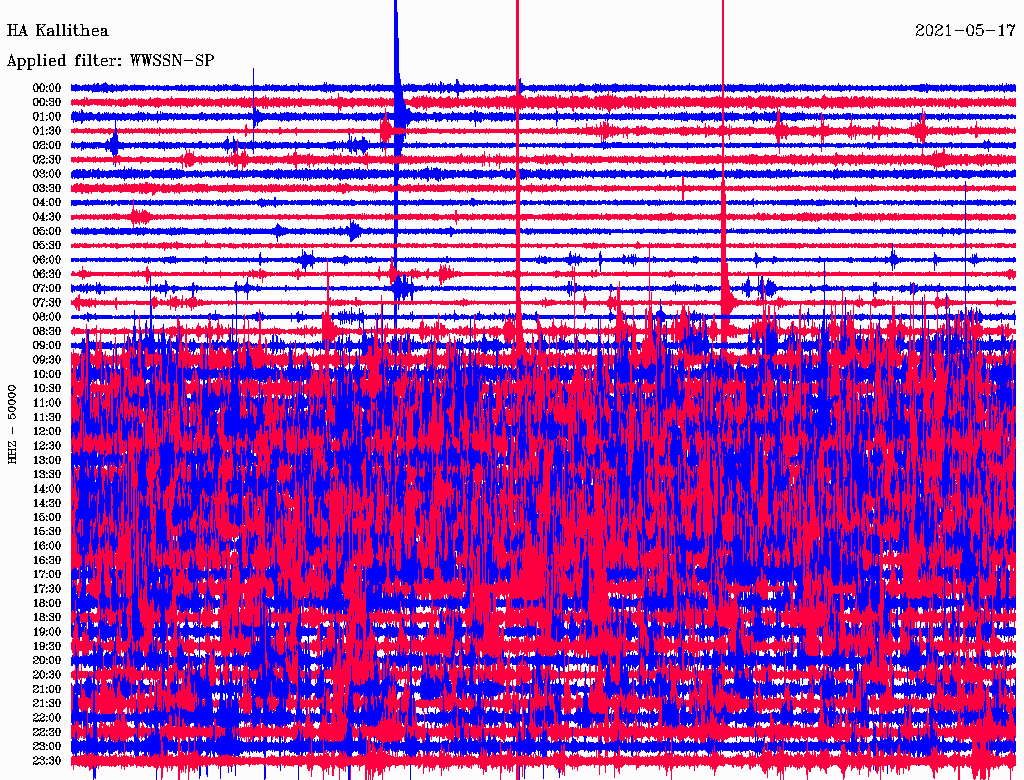Select the 14:30 time row label
This screenshot has width=1024, height=780.
coord(47,503)
